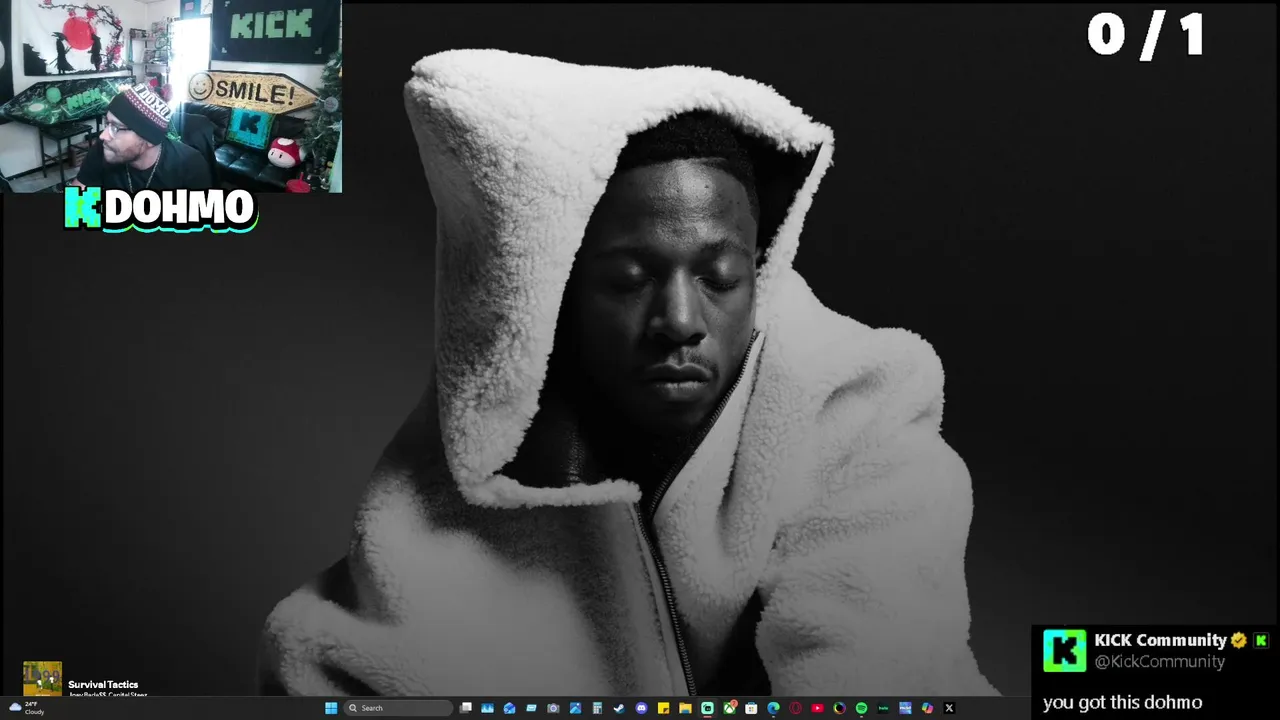Click the "Survival Tactics" song title

pos(103,685)
